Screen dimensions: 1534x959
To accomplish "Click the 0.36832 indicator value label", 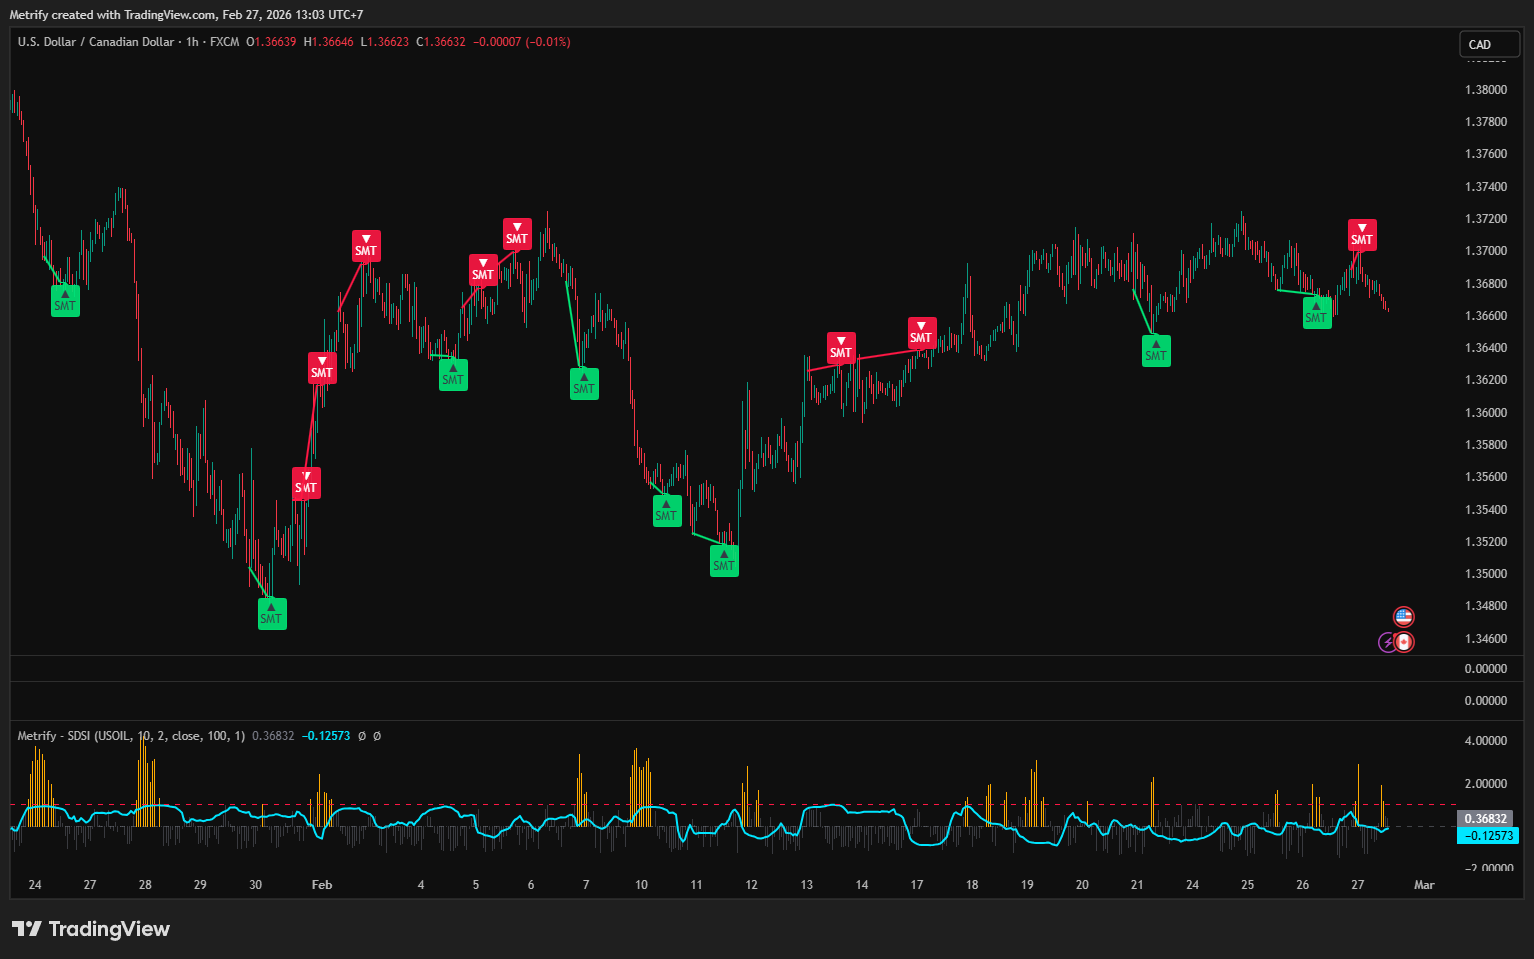I will click(x=1486, y=819).
